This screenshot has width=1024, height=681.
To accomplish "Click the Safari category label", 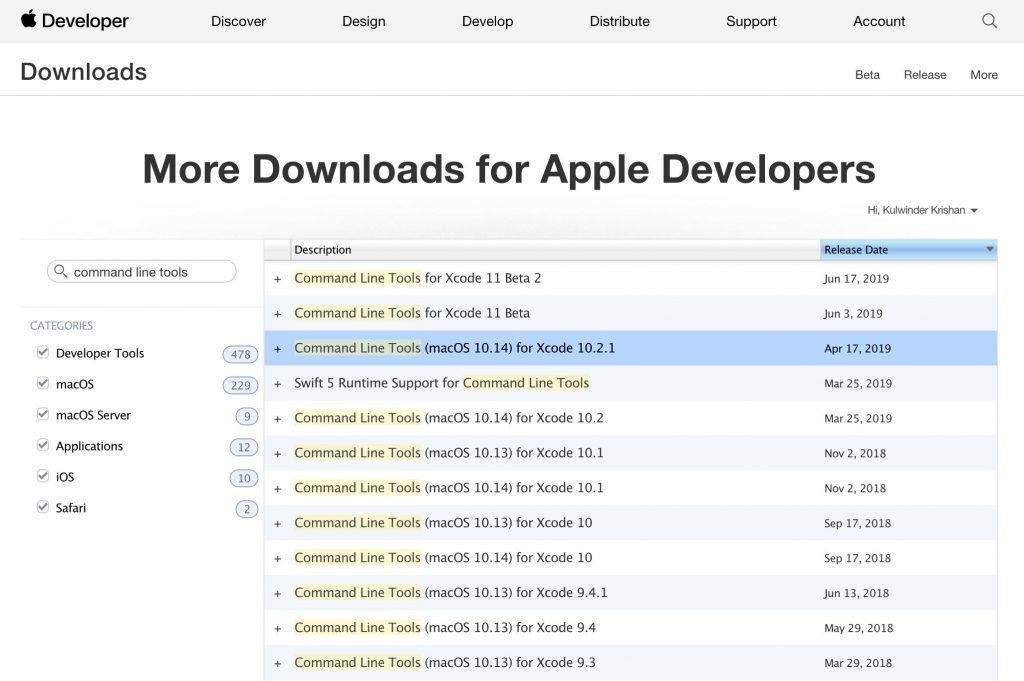I will 71,508.
